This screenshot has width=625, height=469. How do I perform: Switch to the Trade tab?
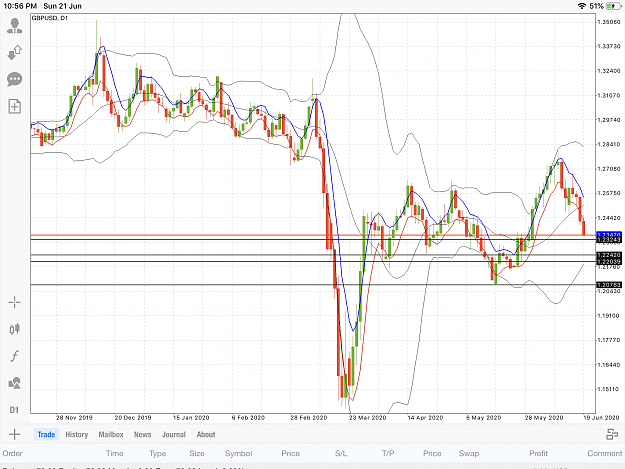point(46,434)
